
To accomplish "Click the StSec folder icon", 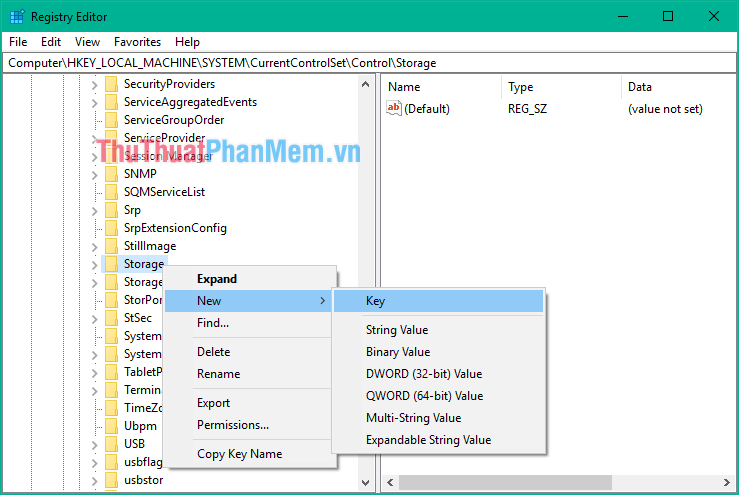I will coord(112,318).
